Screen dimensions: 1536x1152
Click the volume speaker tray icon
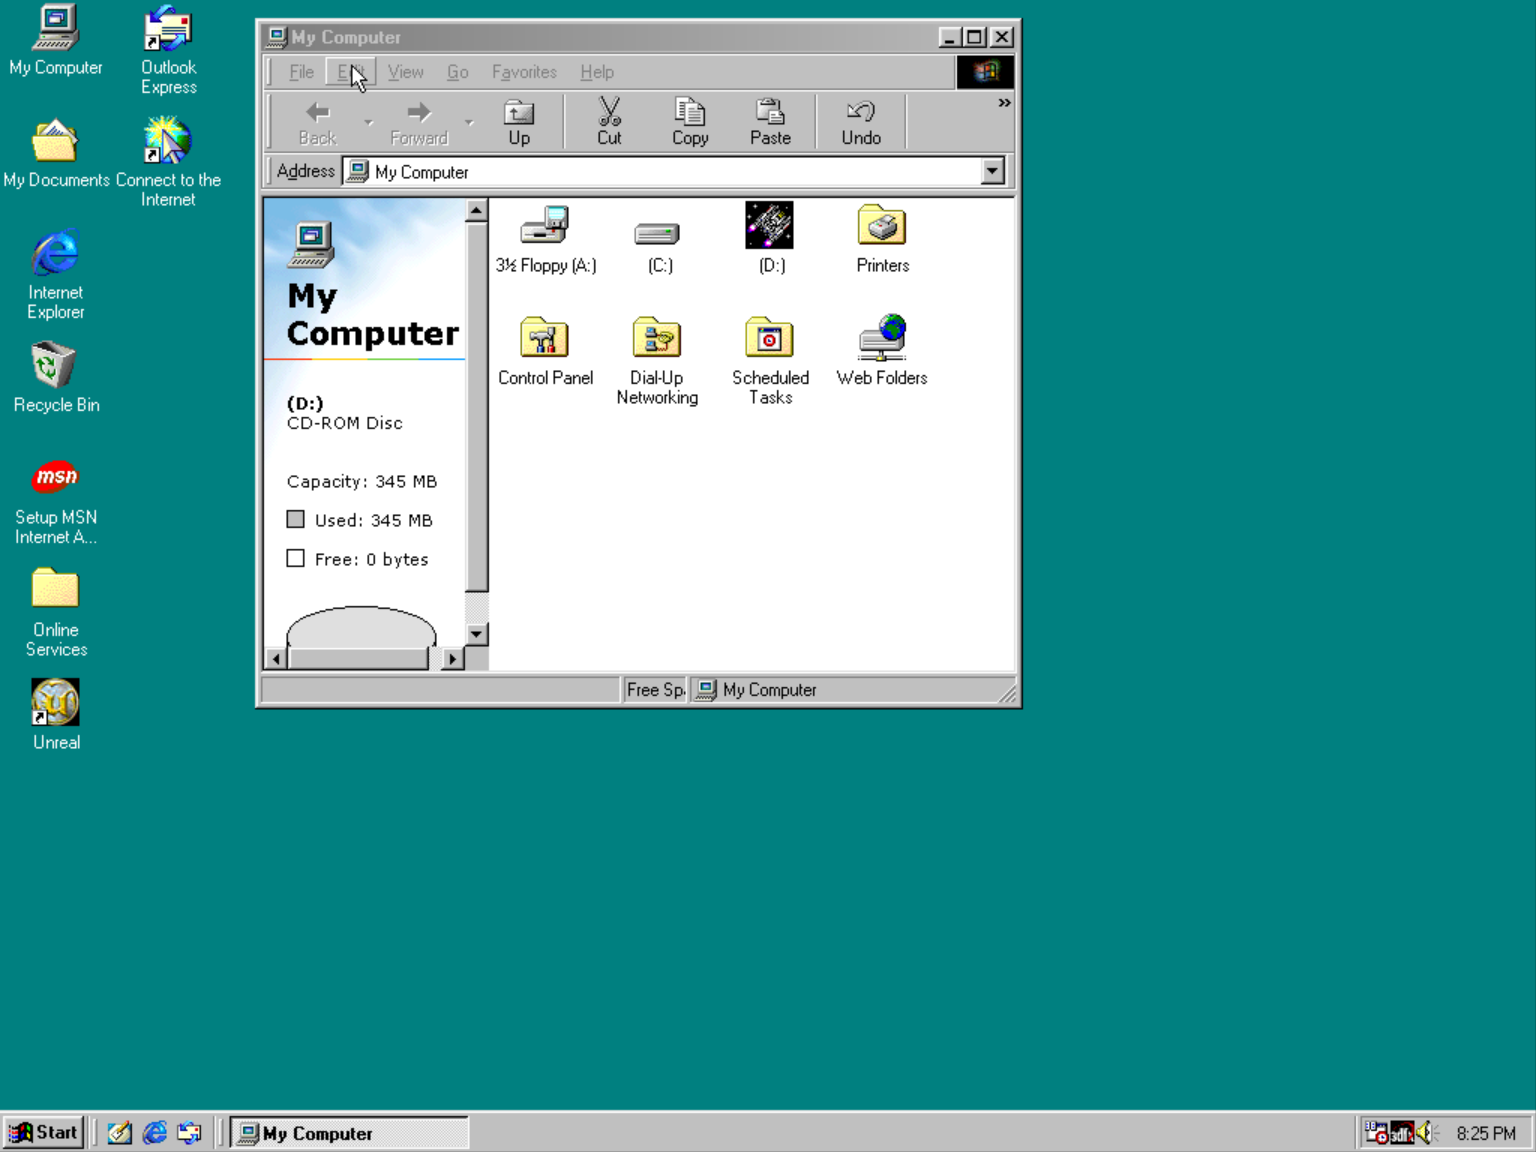(x=1424, y=1133)
